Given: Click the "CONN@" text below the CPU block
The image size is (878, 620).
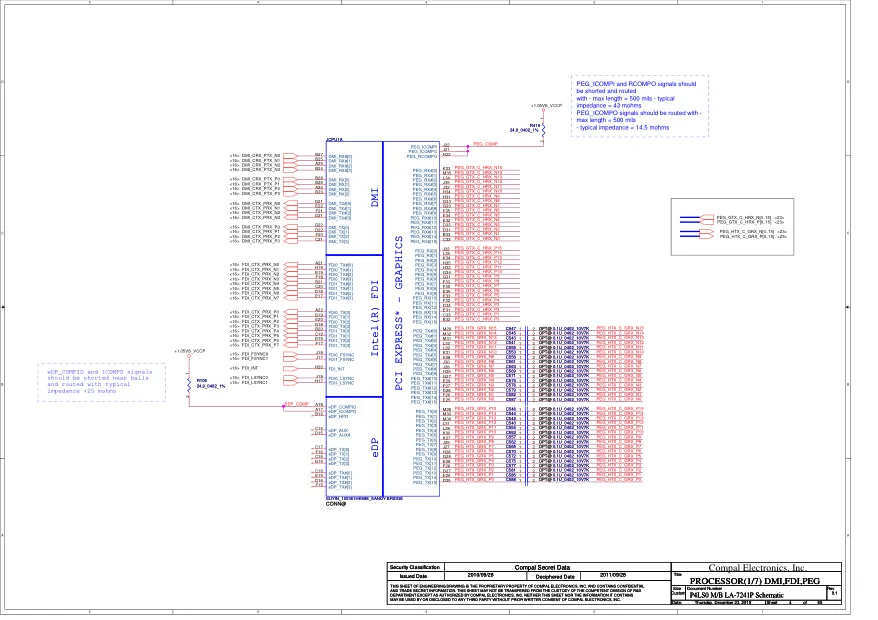Looking at the screenshot, I should pyautogui.click(x=336, y=504).
